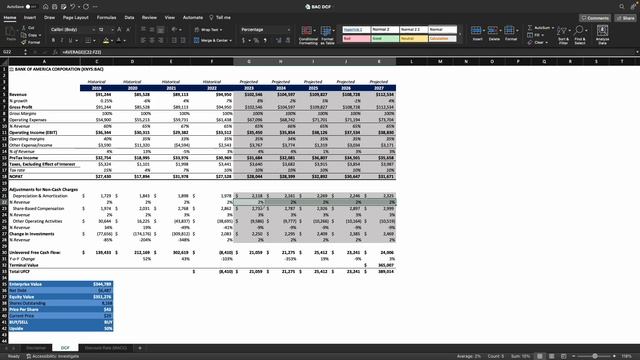Apply the Bad cell style
Viewport: 640px width, 360px height.
coord(356,38)
